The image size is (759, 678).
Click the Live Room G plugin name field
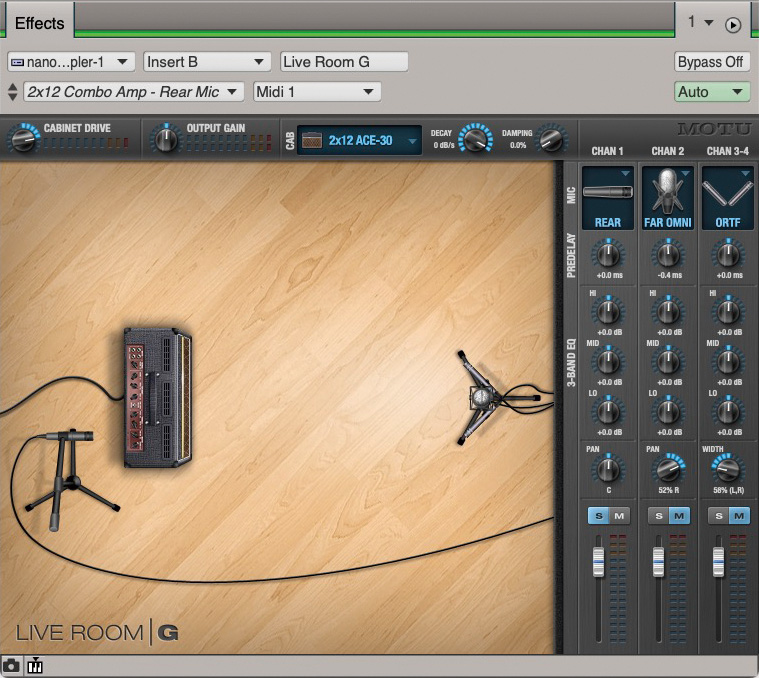[344, 62]
